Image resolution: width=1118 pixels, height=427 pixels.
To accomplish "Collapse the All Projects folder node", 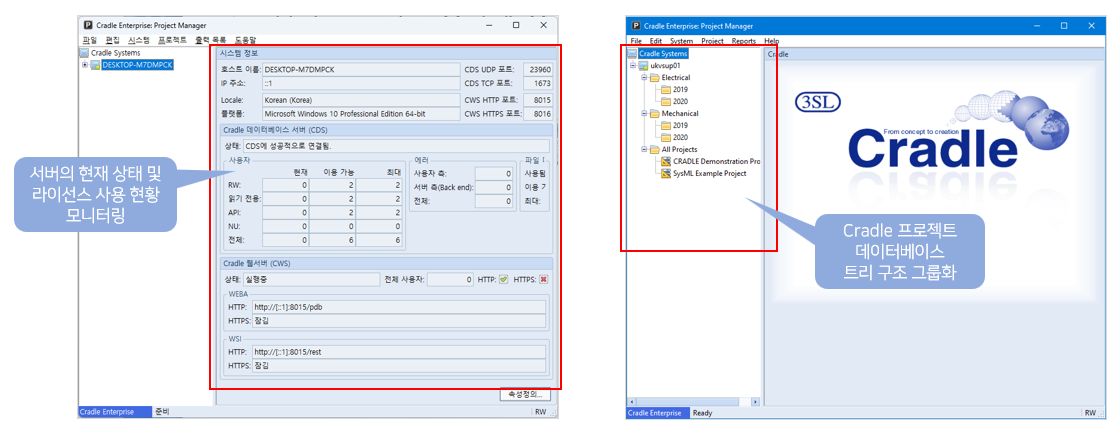I will [644, 149].
